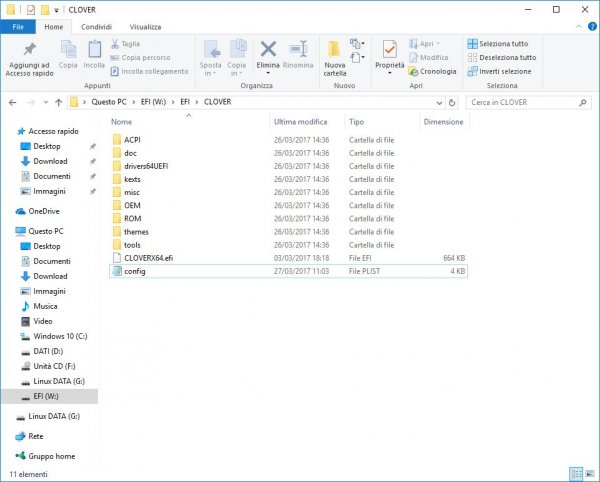Paste shortcut with Incolla collegamento
Image resolution: width=600 pixels, height=482 pixels.
coord(149,72)
